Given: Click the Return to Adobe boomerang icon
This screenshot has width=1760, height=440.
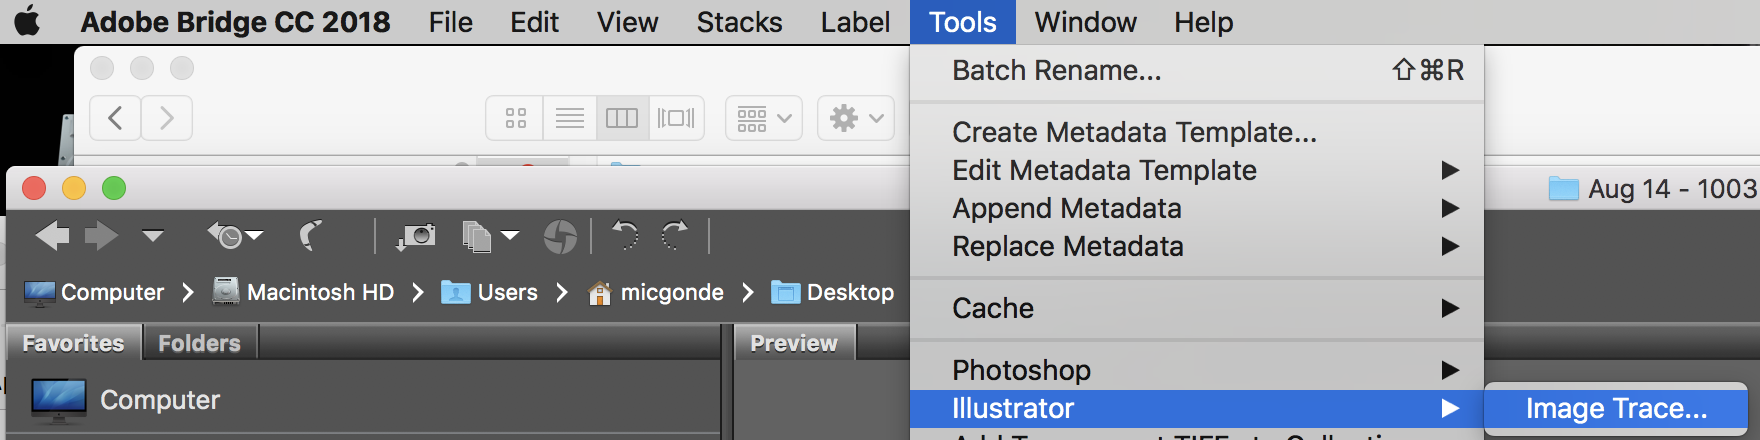Looking at the screenshot, I should click(311, 237).
